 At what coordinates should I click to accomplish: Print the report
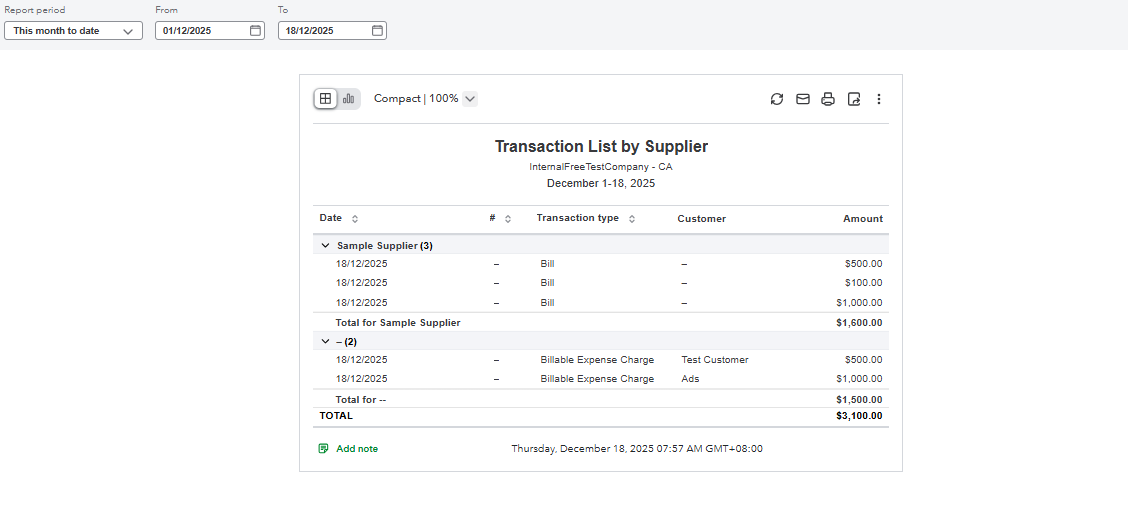pos(828,99)
